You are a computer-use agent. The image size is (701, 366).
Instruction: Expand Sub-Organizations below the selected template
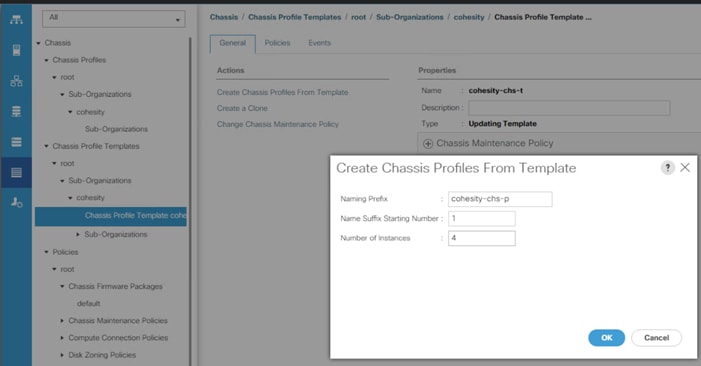pos(78,235)
